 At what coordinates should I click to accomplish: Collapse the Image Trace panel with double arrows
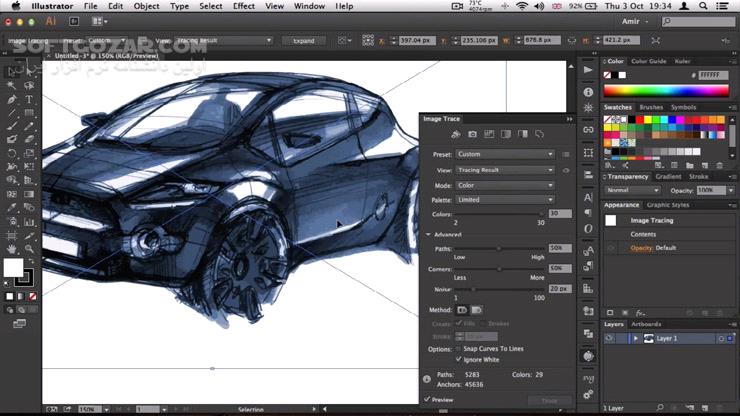569,119
